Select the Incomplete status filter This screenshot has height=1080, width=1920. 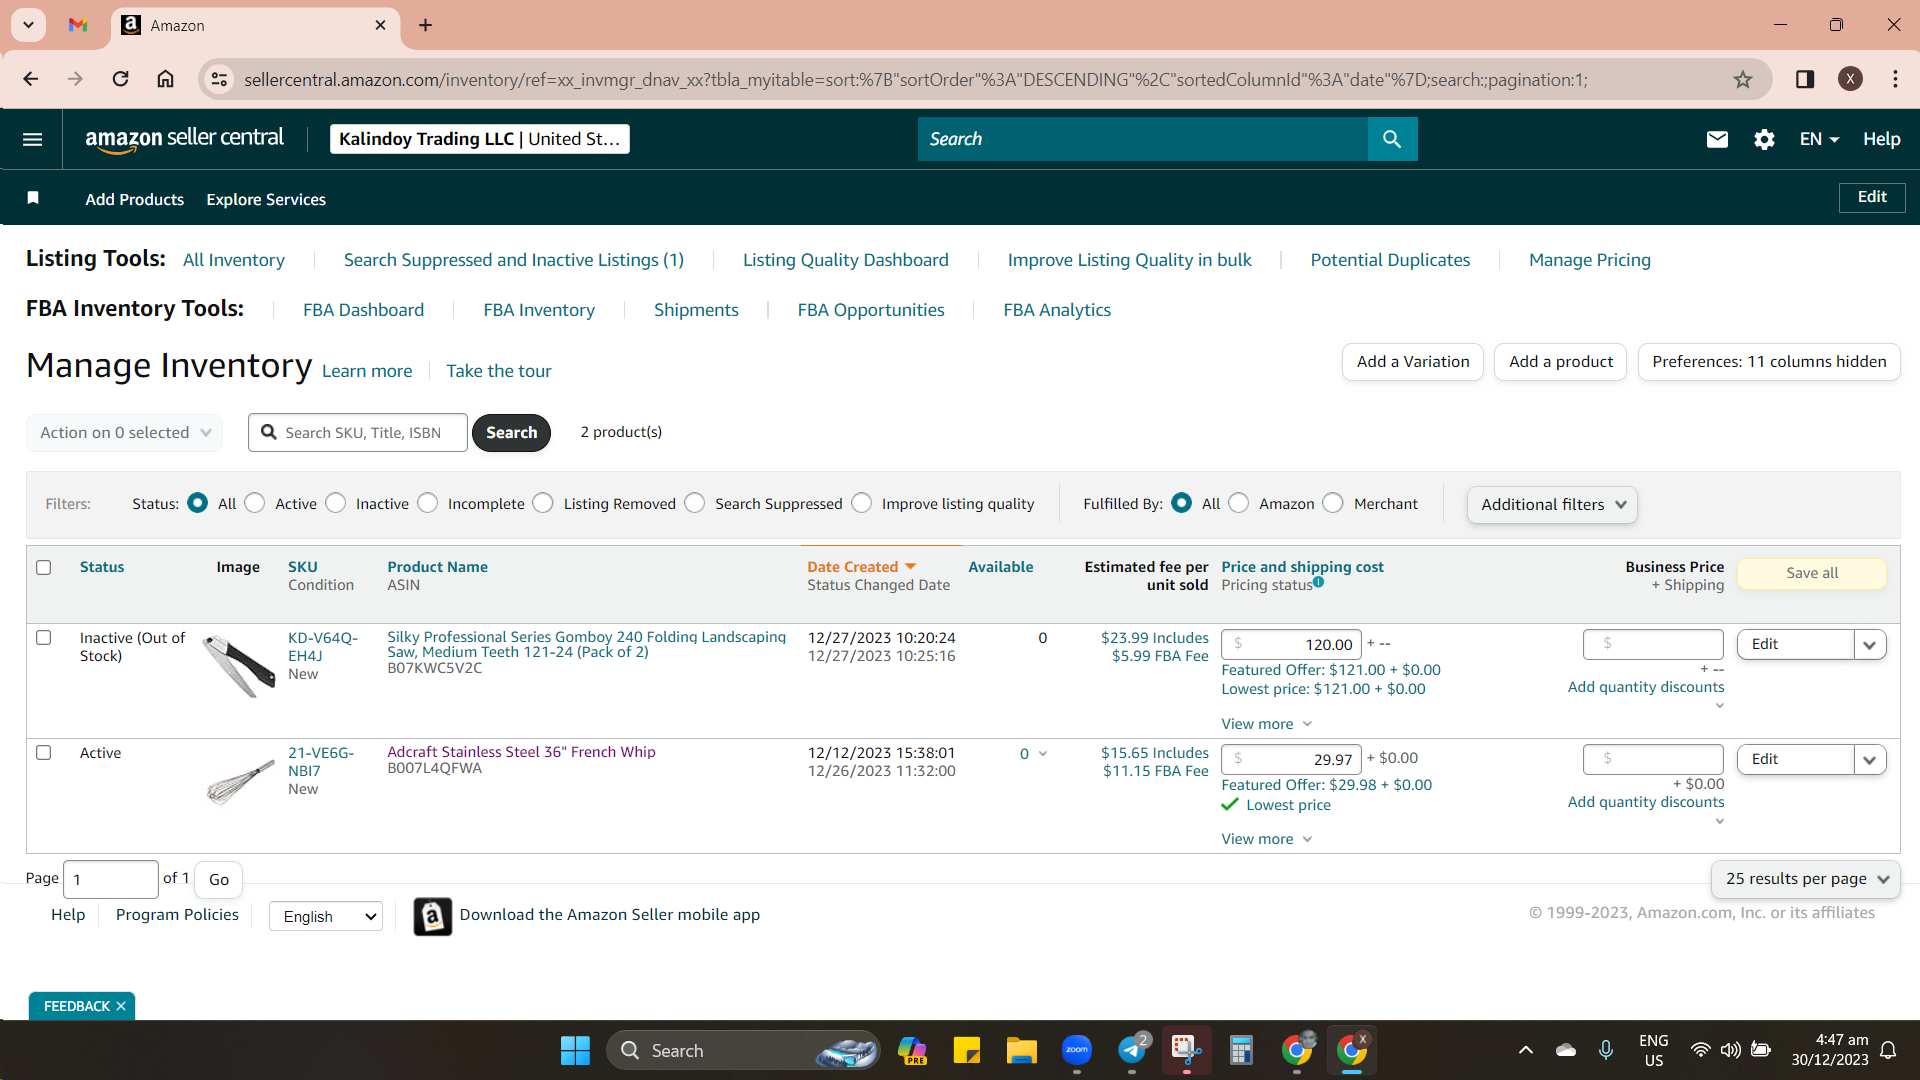[428, 503]
